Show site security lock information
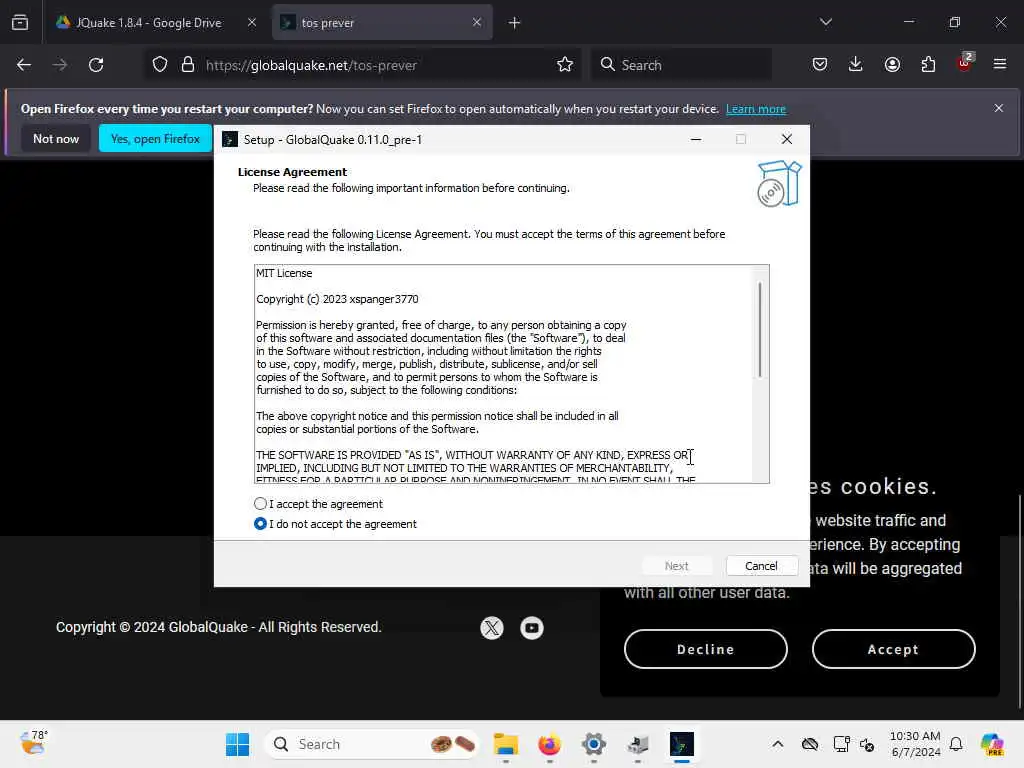 188,65
